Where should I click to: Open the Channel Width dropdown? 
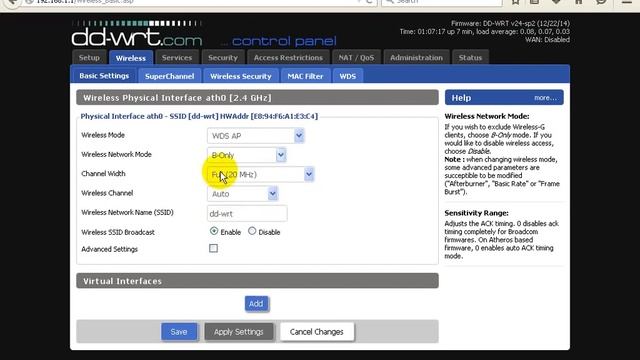click(260, 174)
